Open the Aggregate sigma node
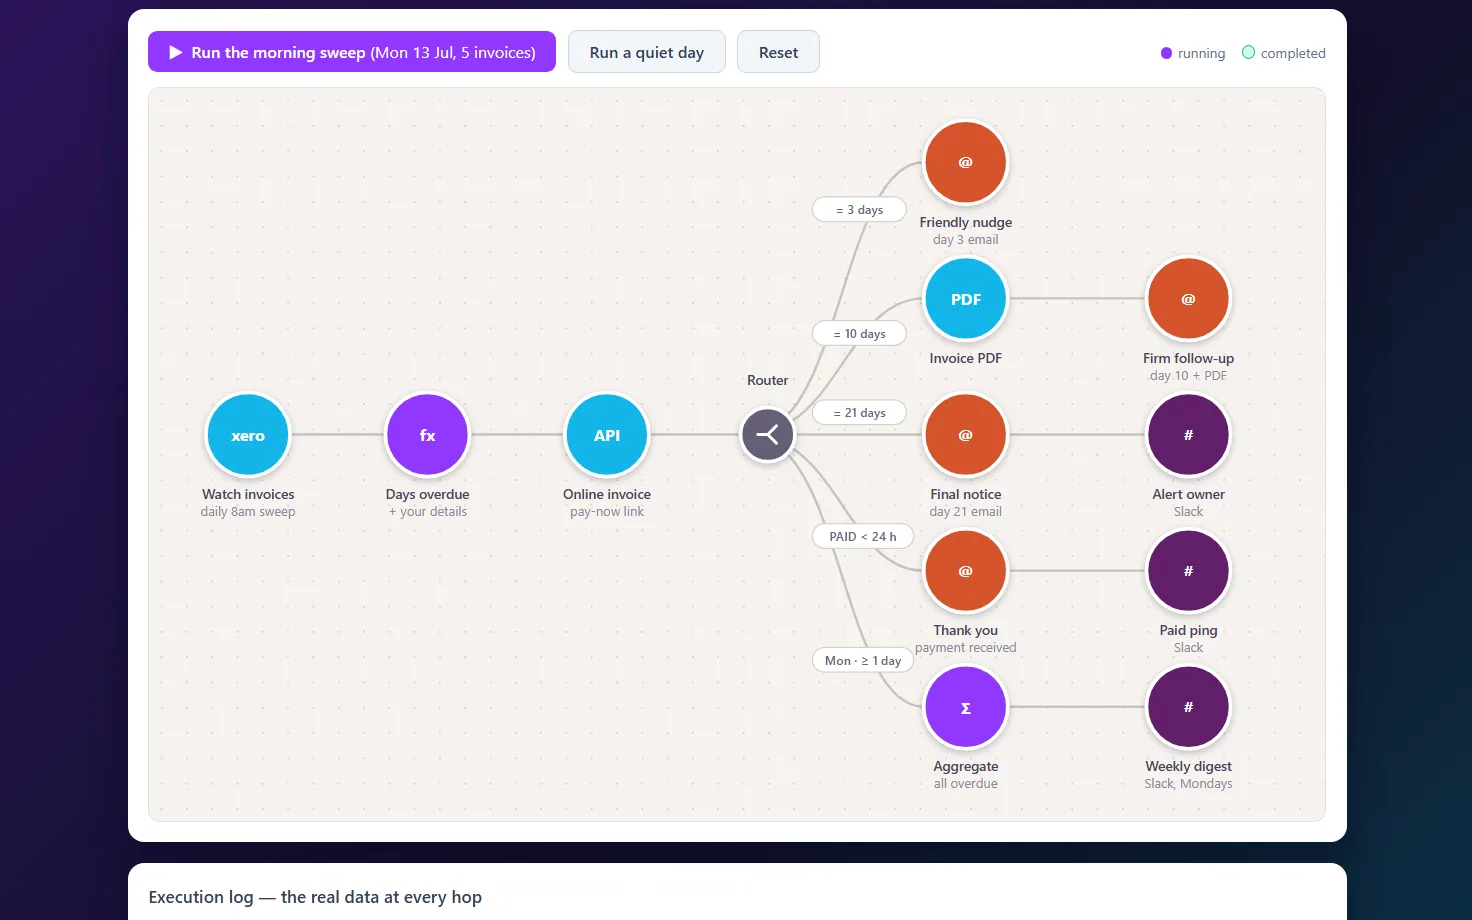This screenshot has width=1472, height=920. [x=966, y=707]
